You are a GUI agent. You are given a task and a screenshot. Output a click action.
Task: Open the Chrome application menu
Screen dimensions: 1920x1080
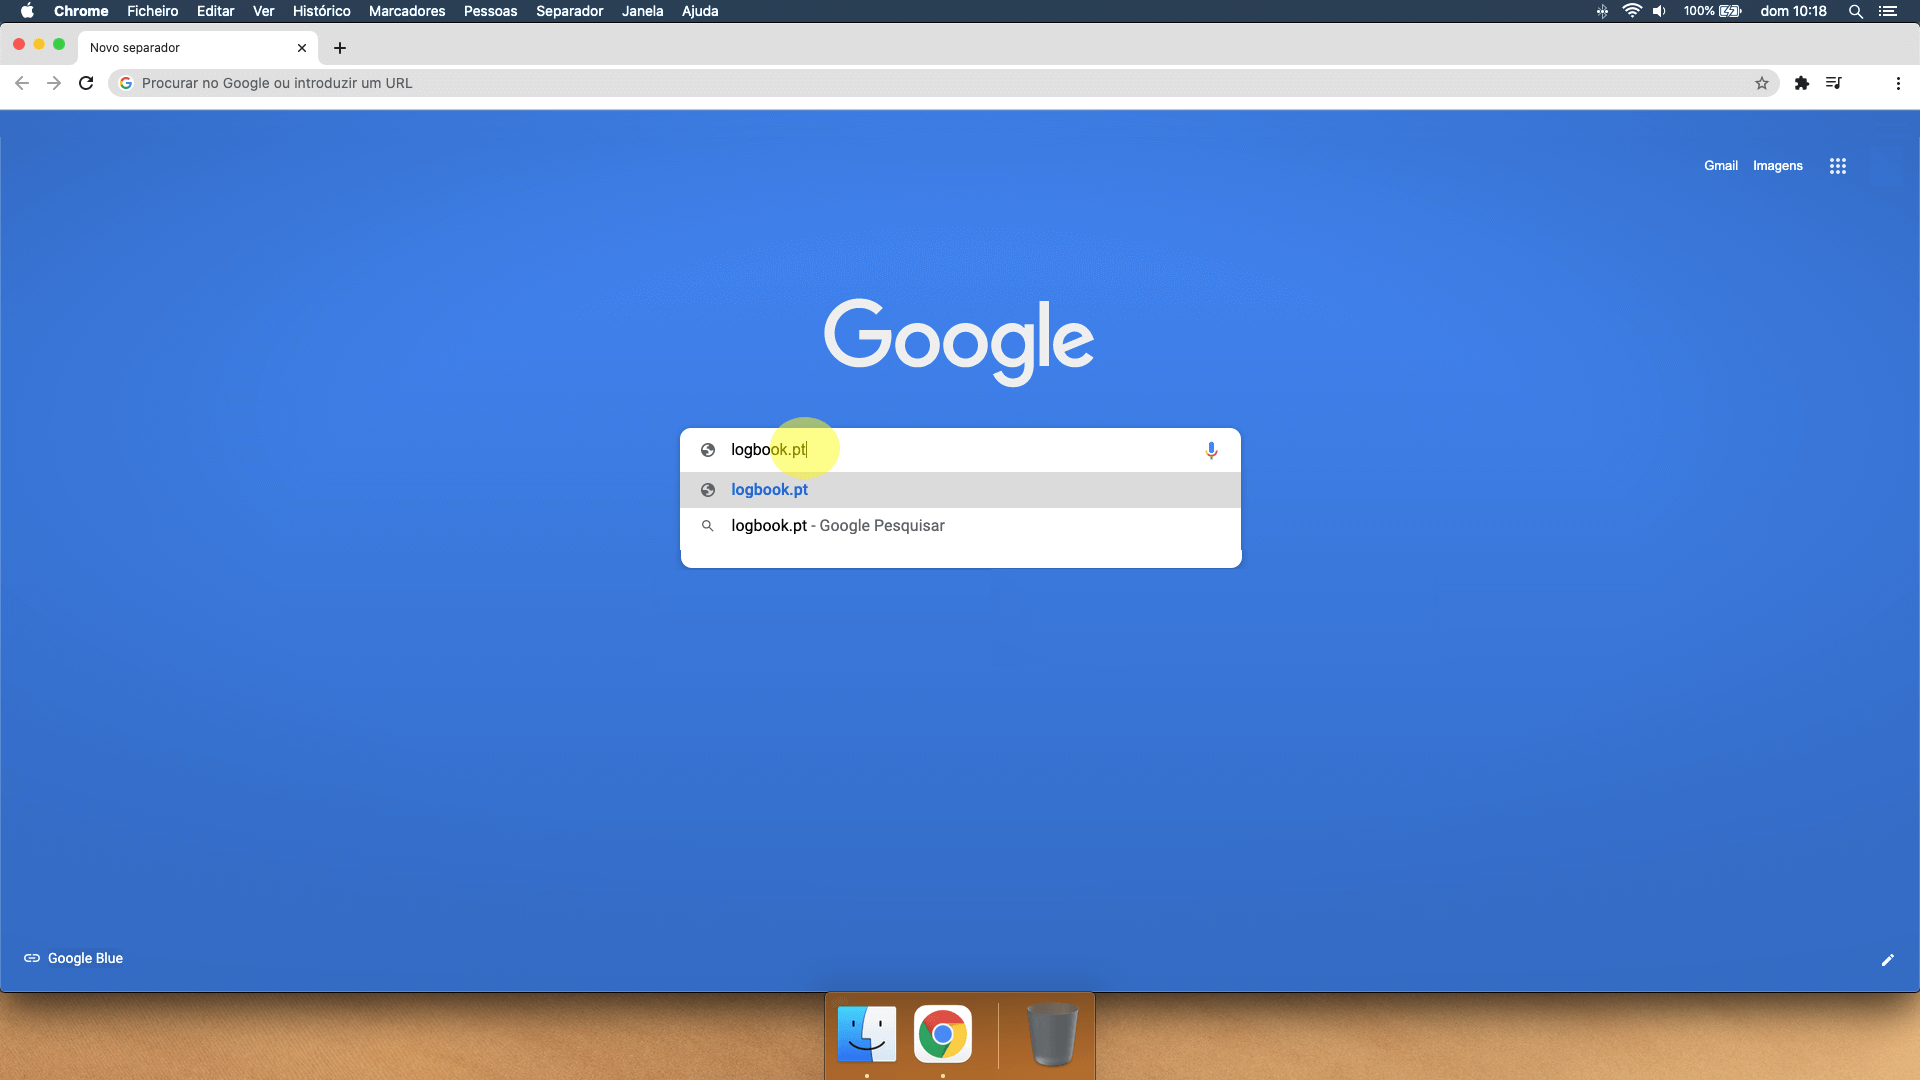coord(81,11)
